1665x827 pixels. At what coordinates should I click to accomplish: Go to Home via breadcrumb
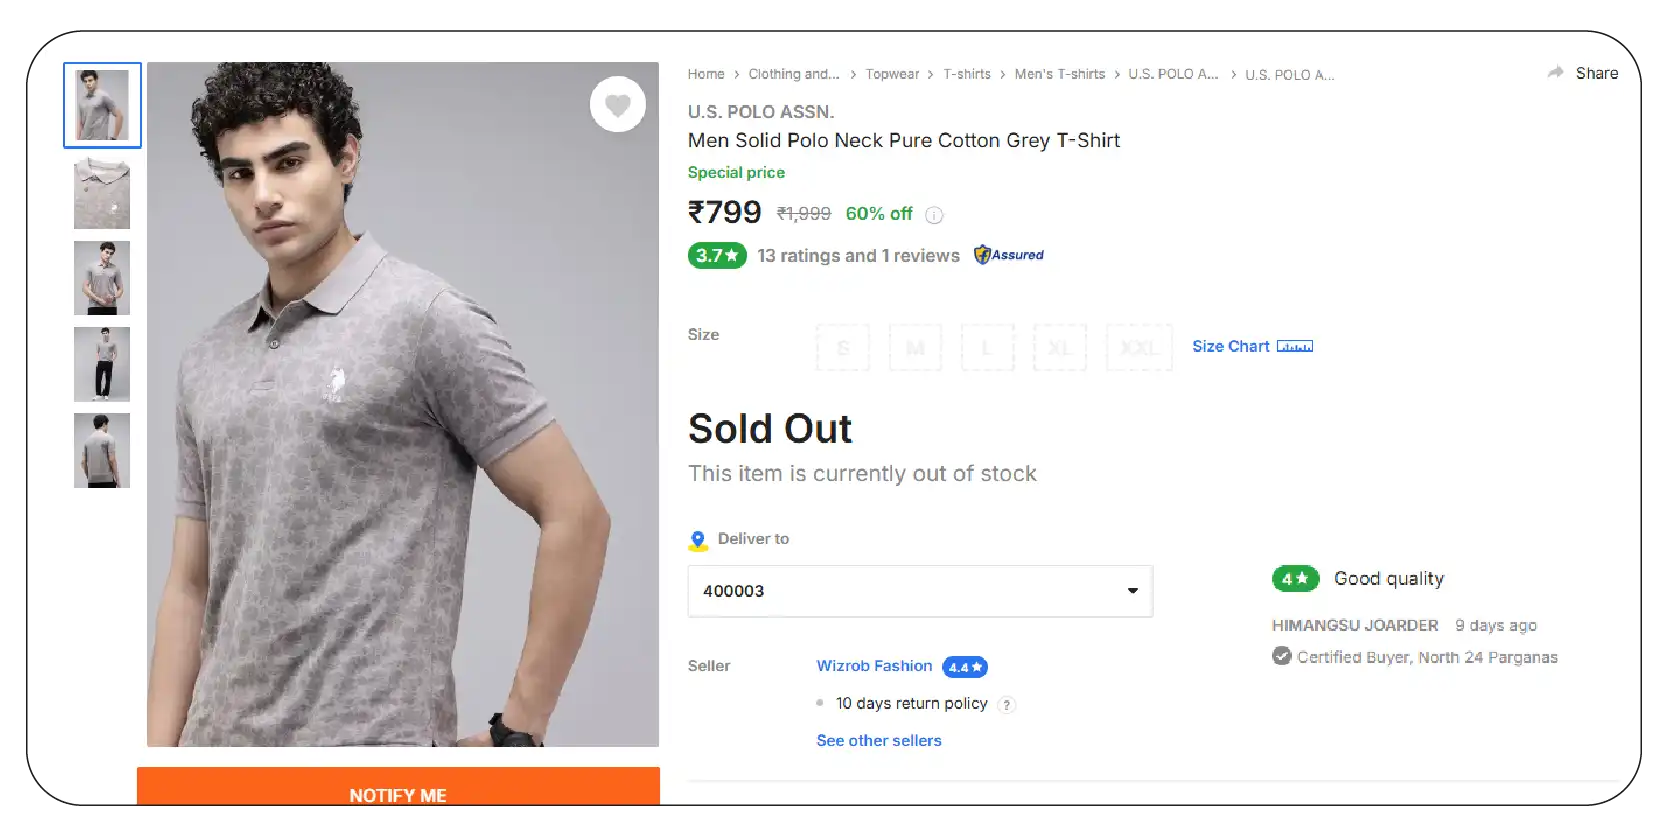pyautogui.click(x=706, y=74)
